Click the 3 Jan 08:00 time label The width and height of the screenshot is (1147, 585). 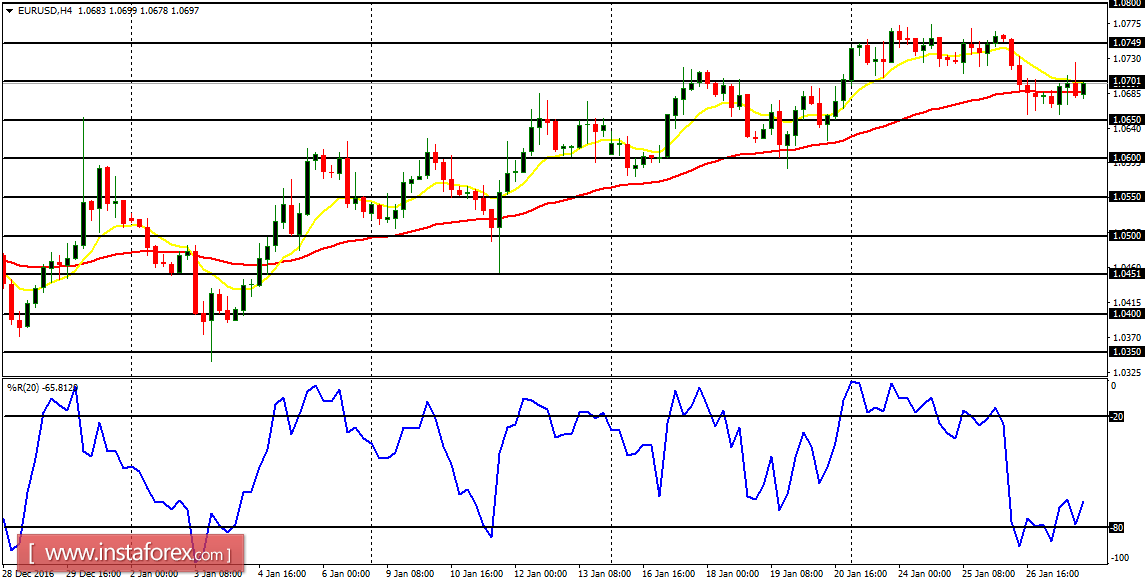point(217,574)
